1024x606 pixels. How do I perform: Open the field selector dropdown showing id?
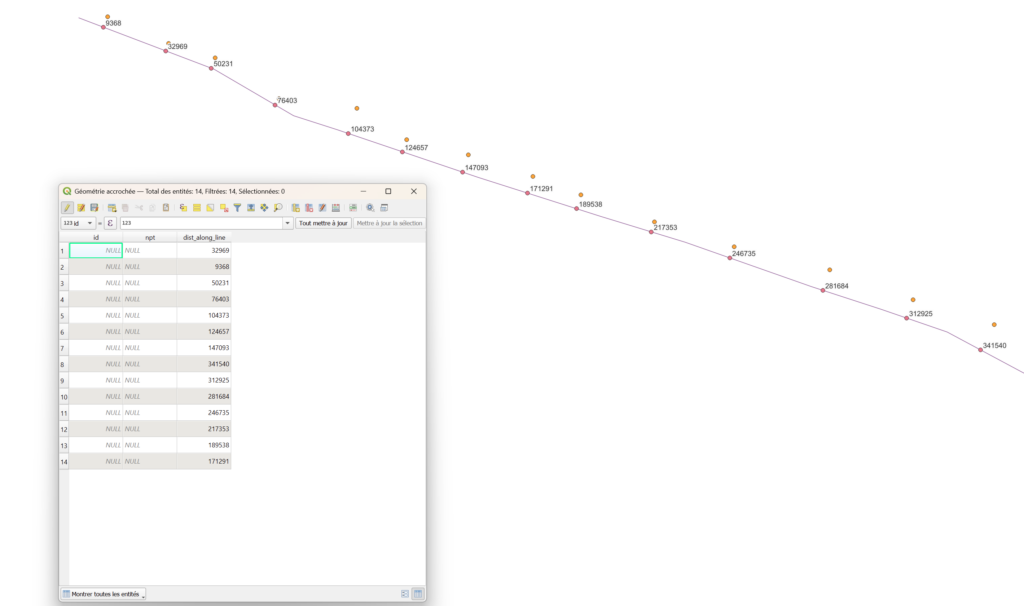tap(78, 223)
